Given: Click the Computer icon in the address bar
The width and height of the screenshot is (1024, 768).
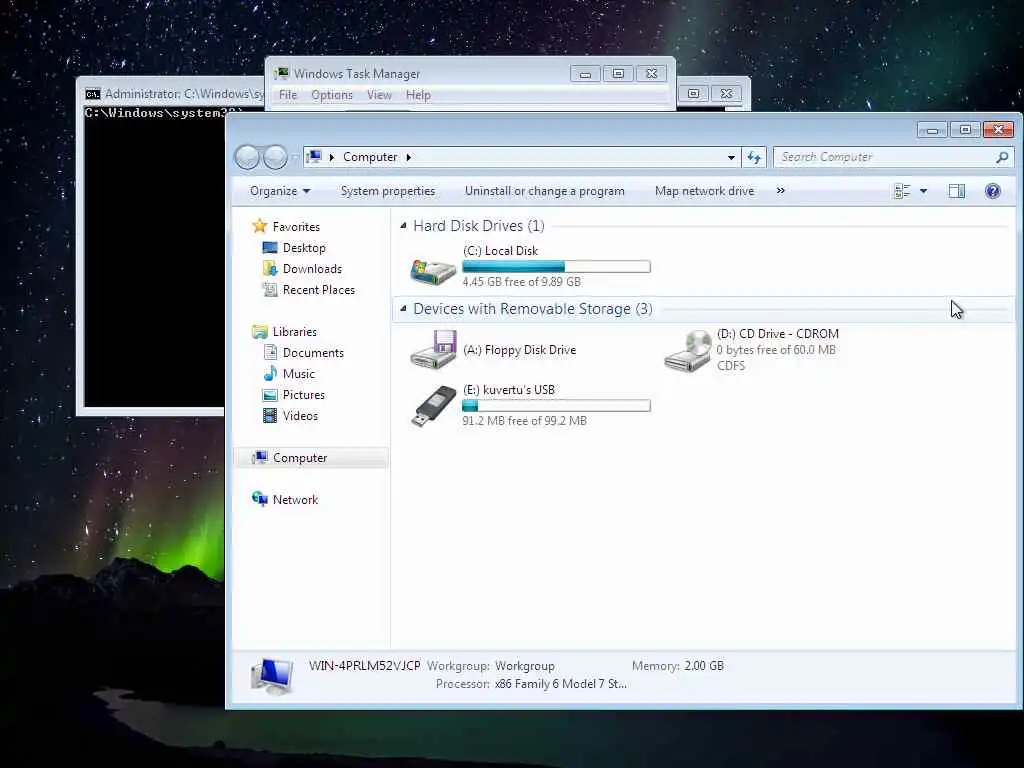Looking at the screenshot, I should click(314, 157).
